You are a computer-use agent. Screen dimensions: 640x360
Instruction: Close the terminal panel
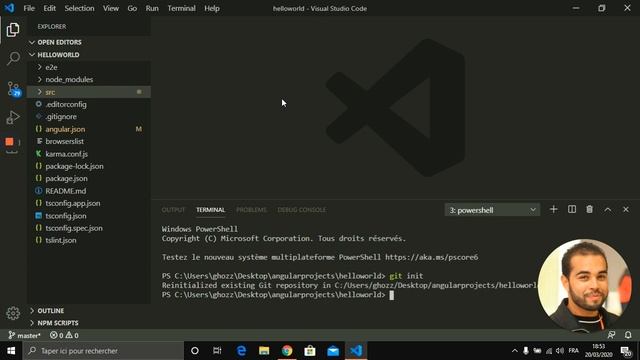click(x=626, y=209)
